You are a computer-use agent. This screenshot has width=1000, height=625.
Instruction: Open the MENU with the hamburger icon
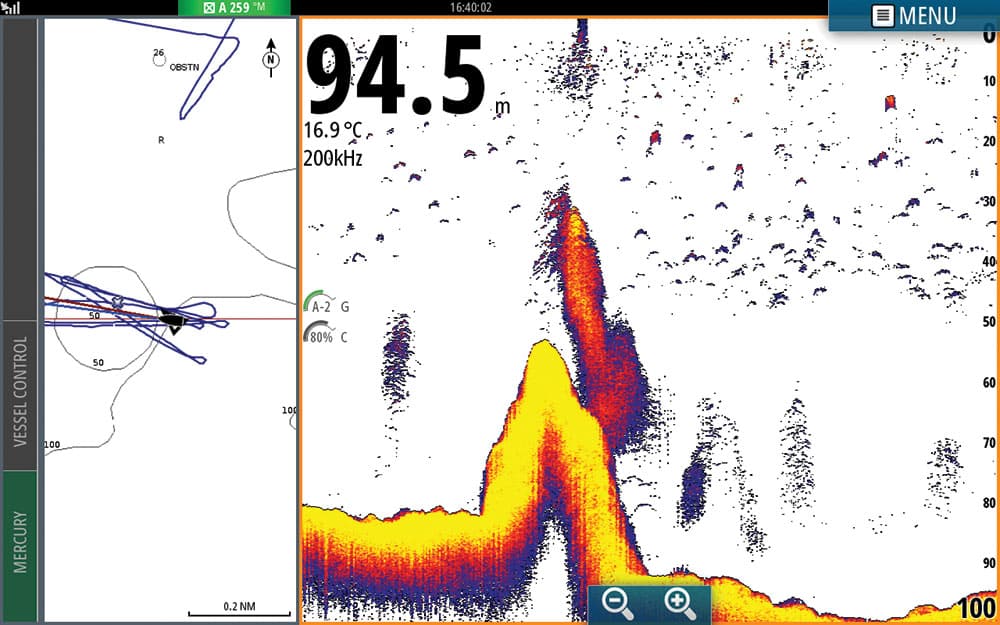coord(882,15)
